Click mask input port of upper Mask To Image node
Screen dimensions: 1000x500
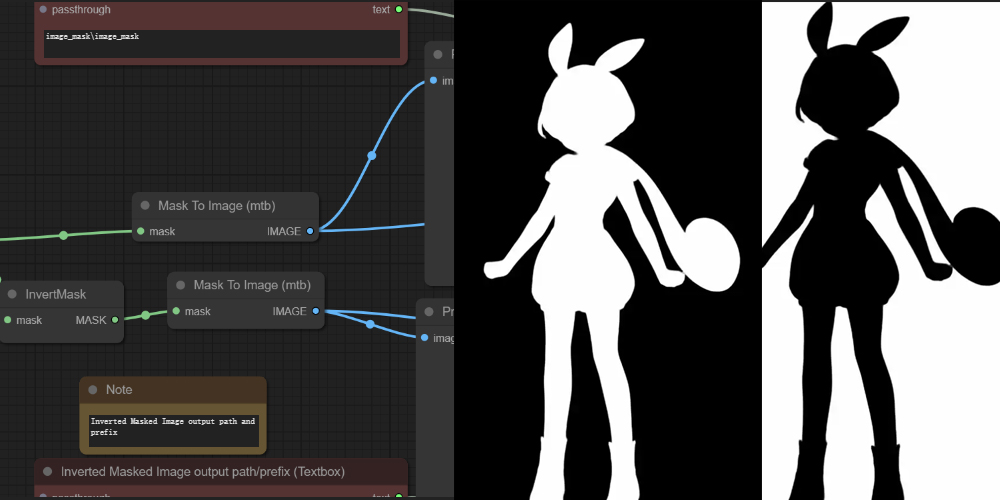tap(140, 231)
